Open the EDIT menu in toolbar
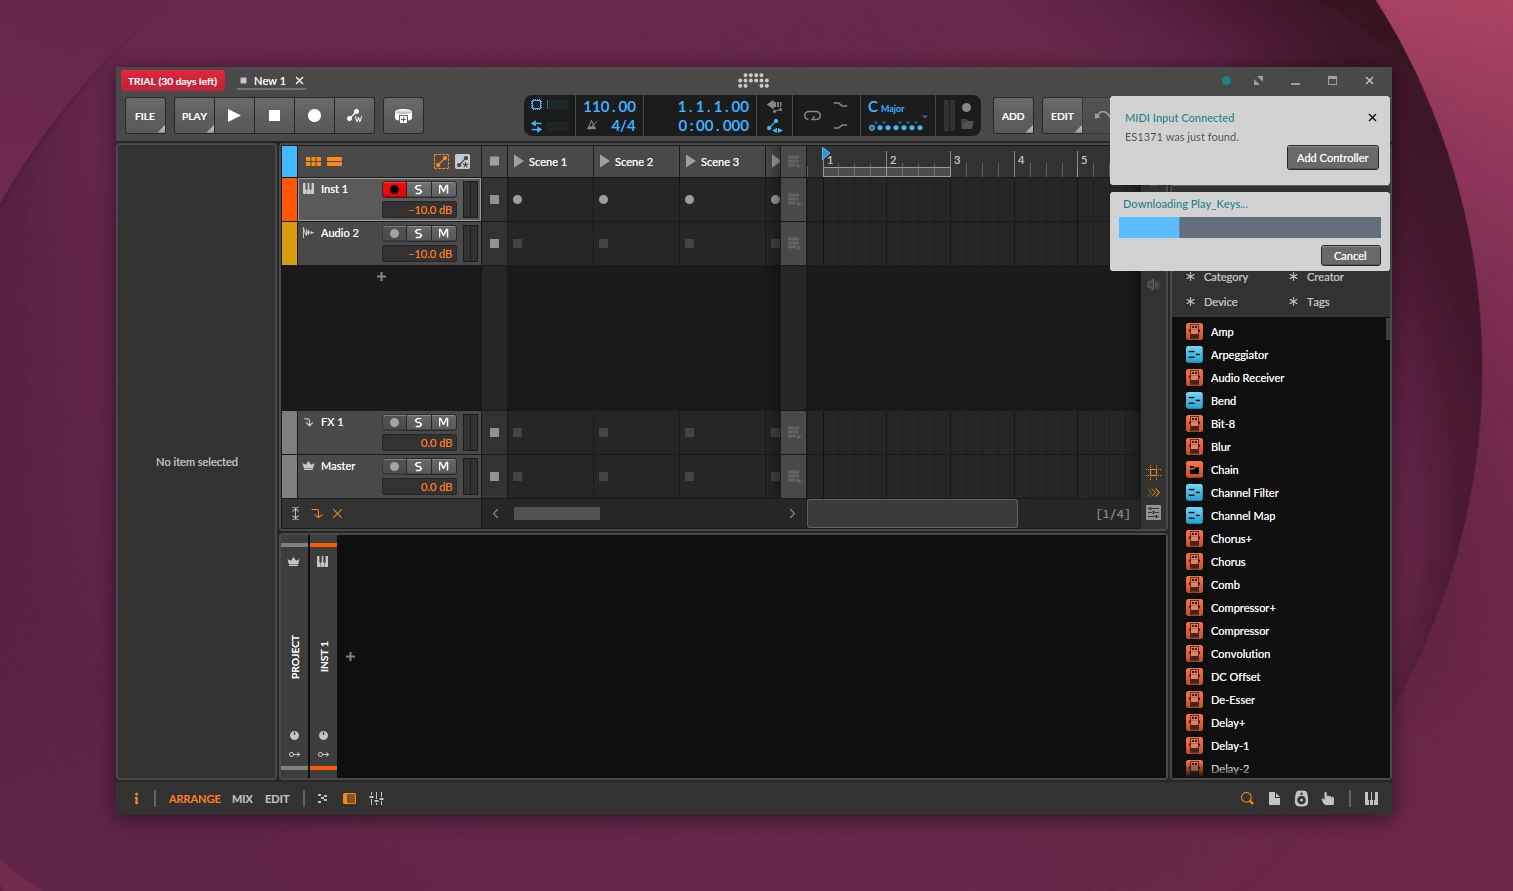Image resolution: width=1513 pixels, height=891 pixels. (x=1062, y=116)
